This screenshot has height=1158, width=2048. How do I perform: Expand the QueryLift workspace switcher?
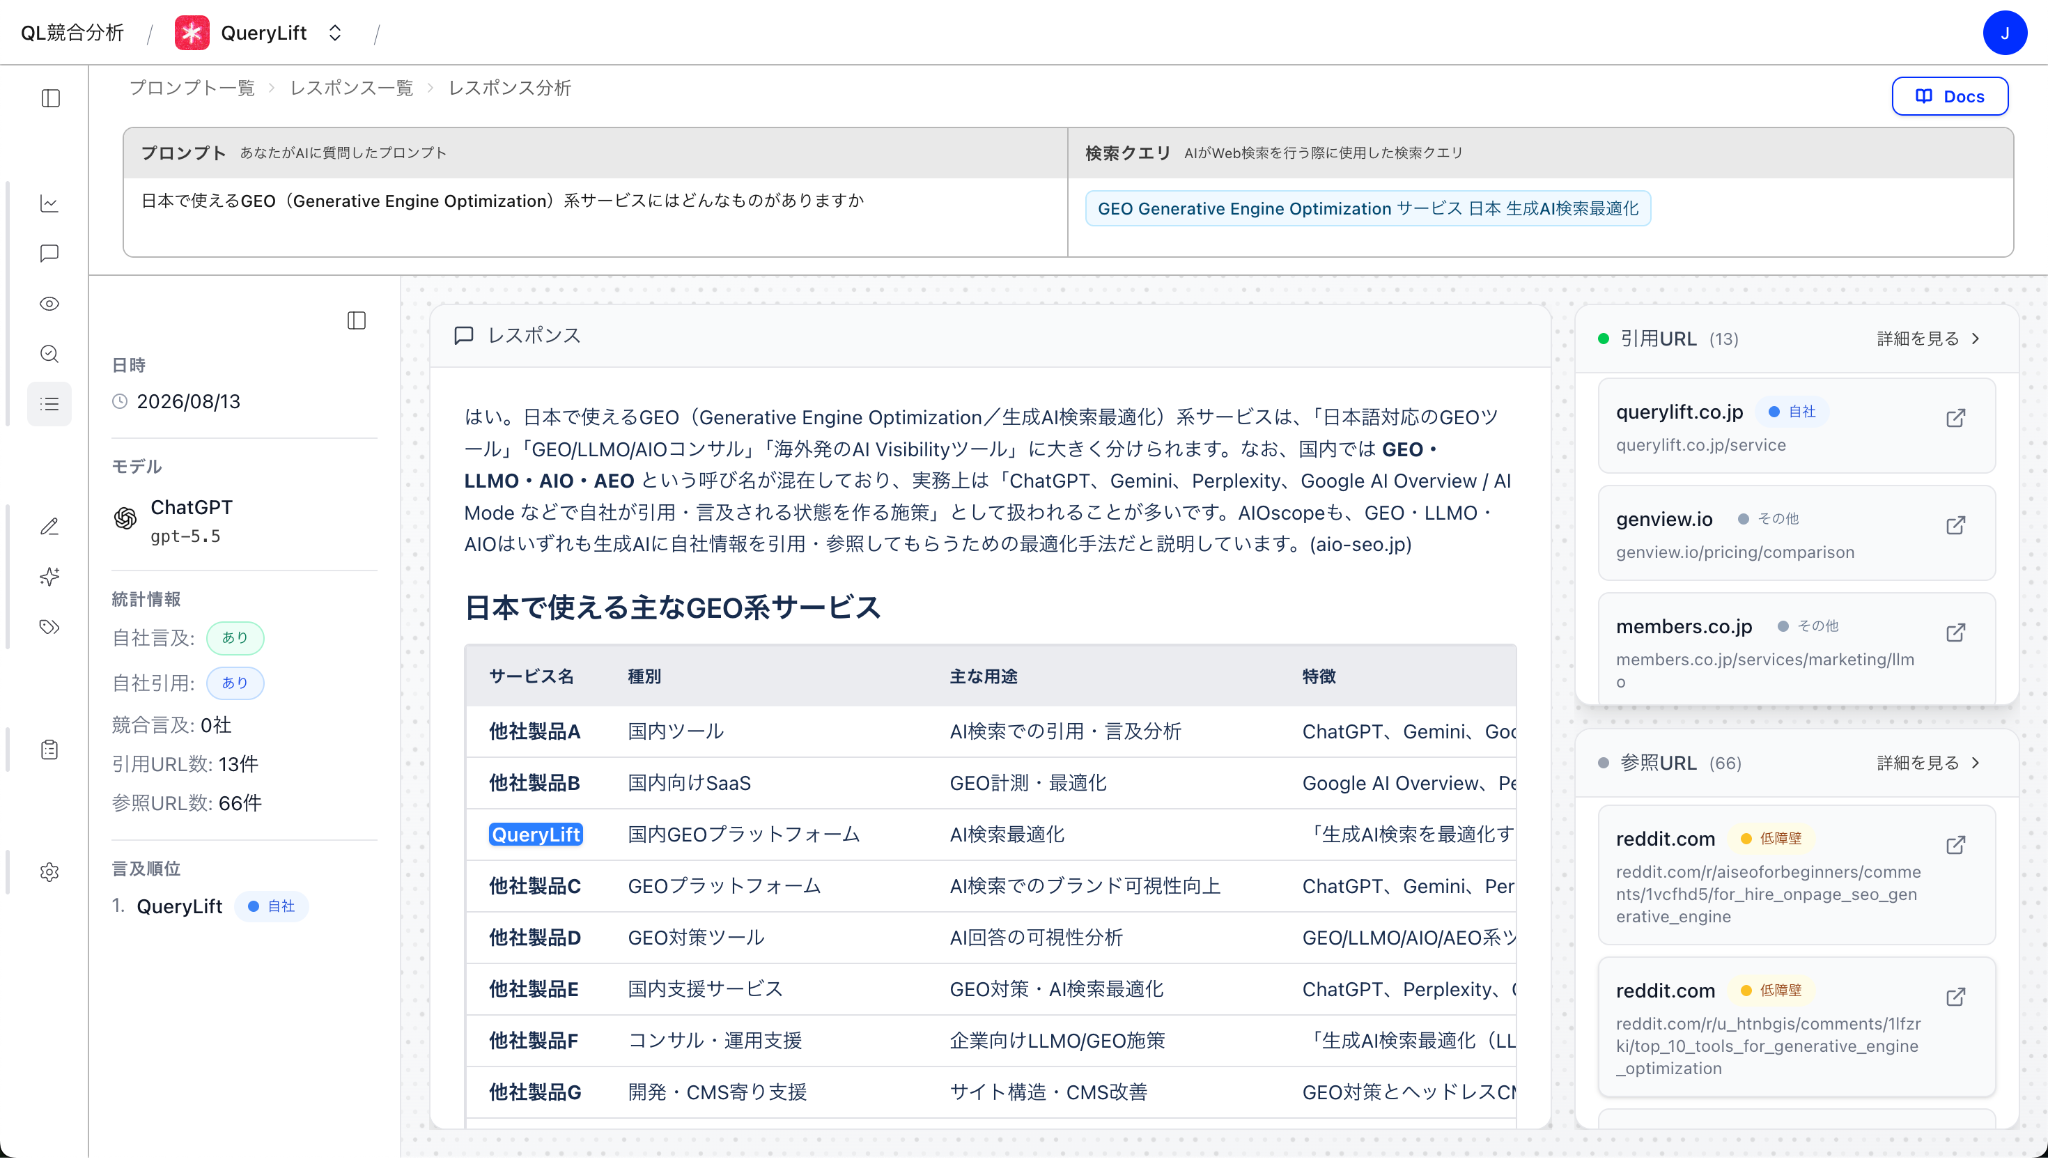(x=335, y=33)
